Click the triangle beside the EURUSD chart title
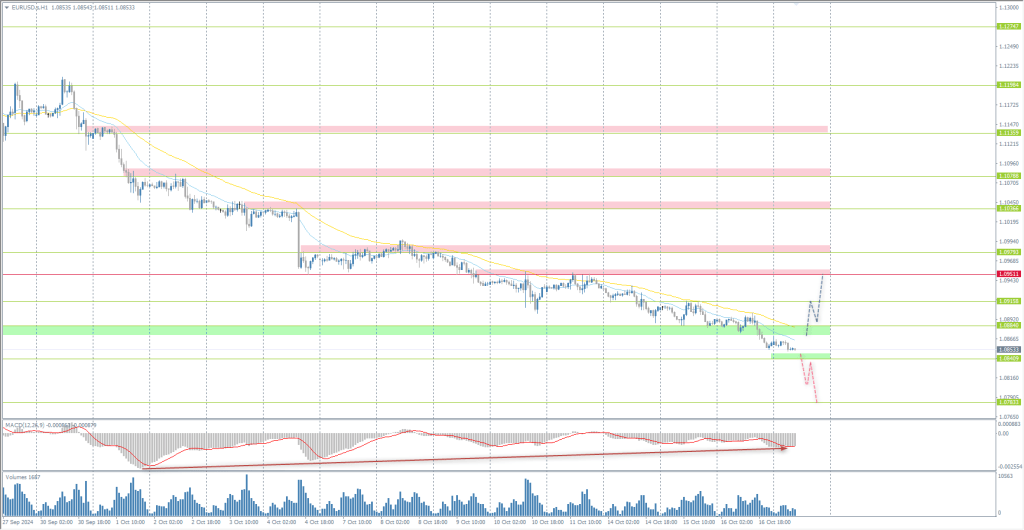The width and height of the screenshot is (1024, 530). click(x=6, y=6)
